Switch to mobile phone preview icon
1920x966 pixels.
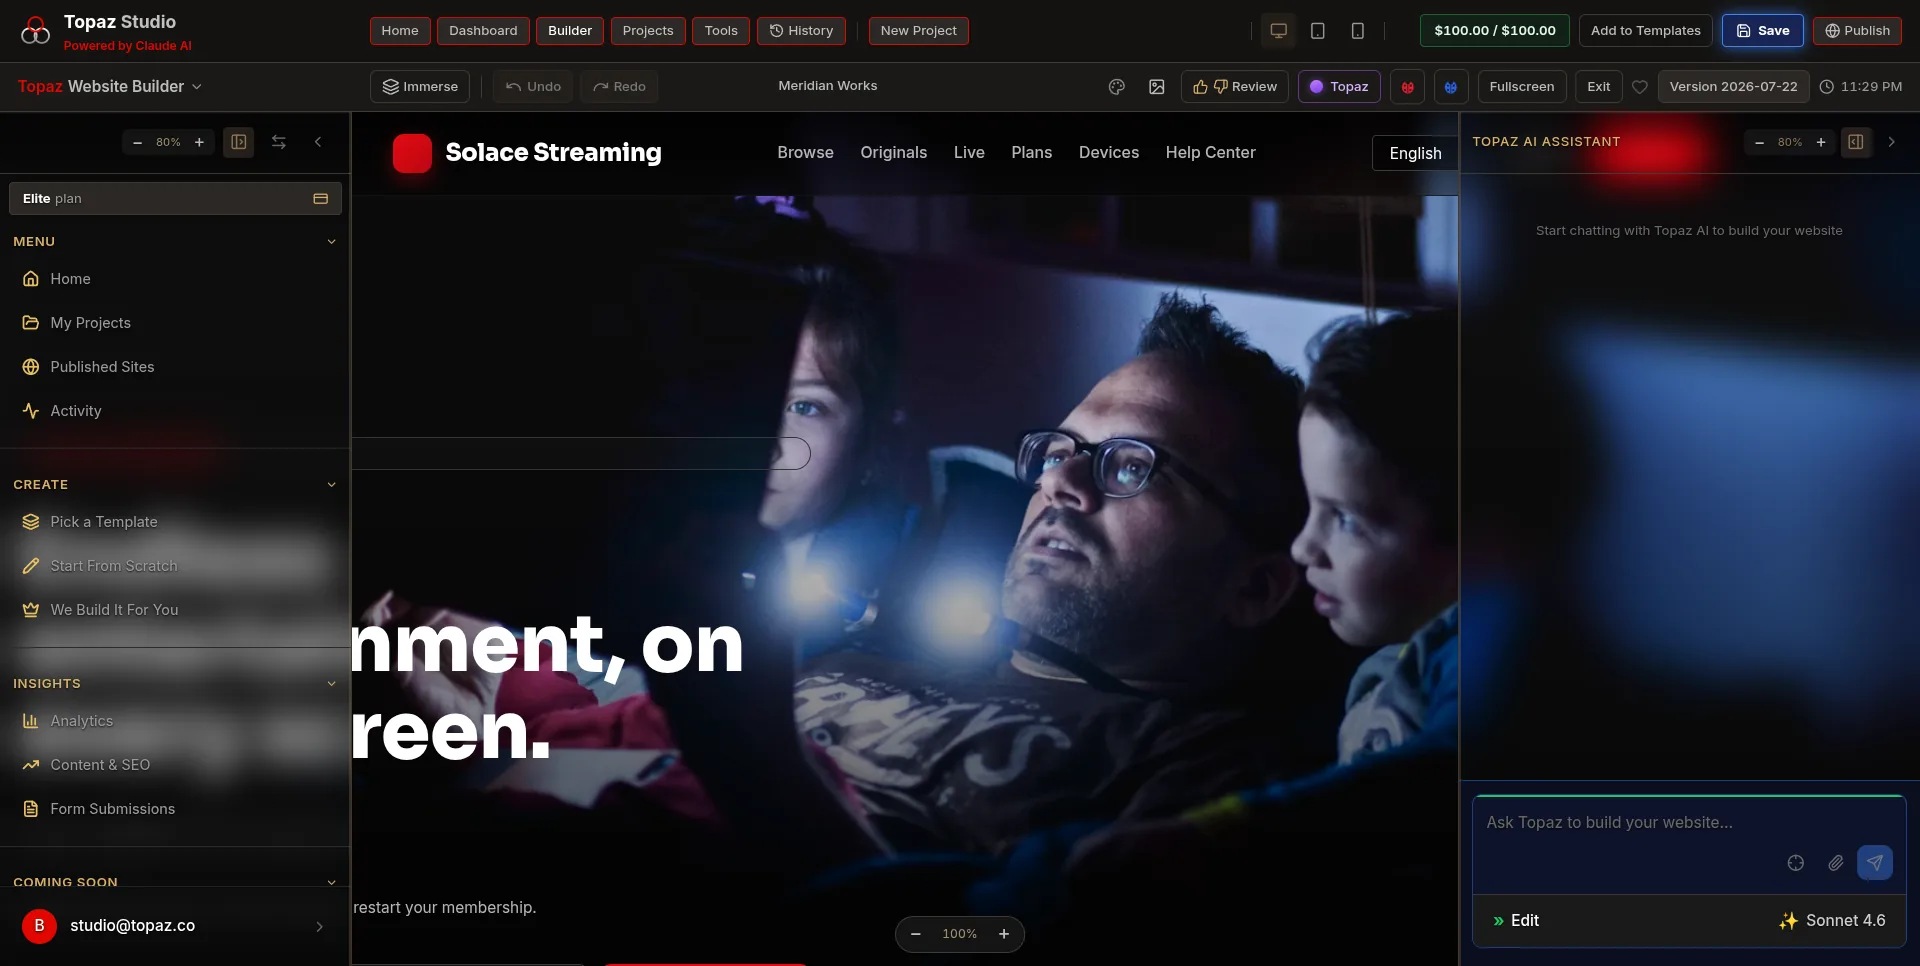(1357, 31)
